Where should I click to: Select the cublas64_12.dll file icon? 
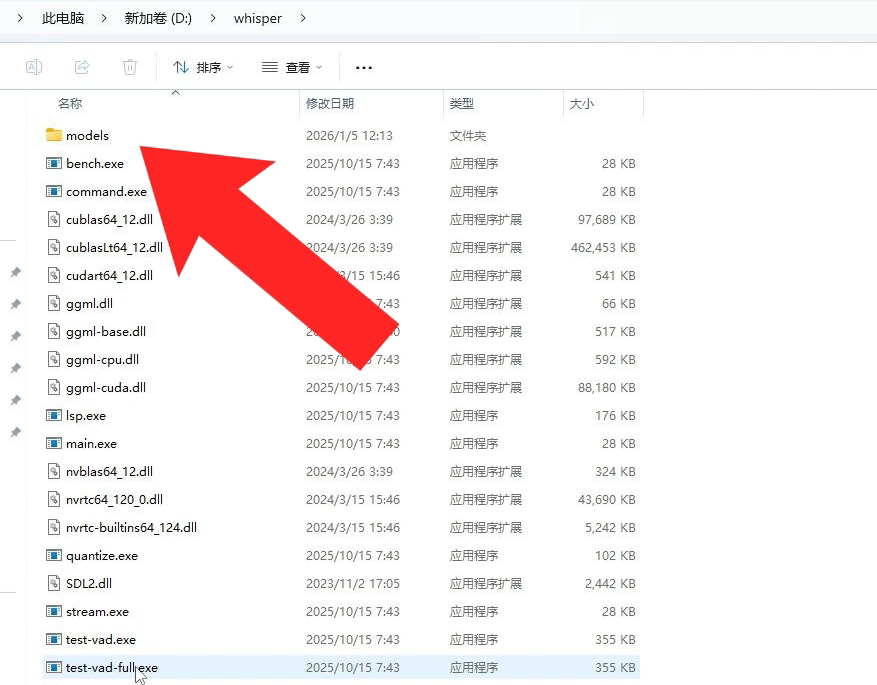[x=54, y=219]
